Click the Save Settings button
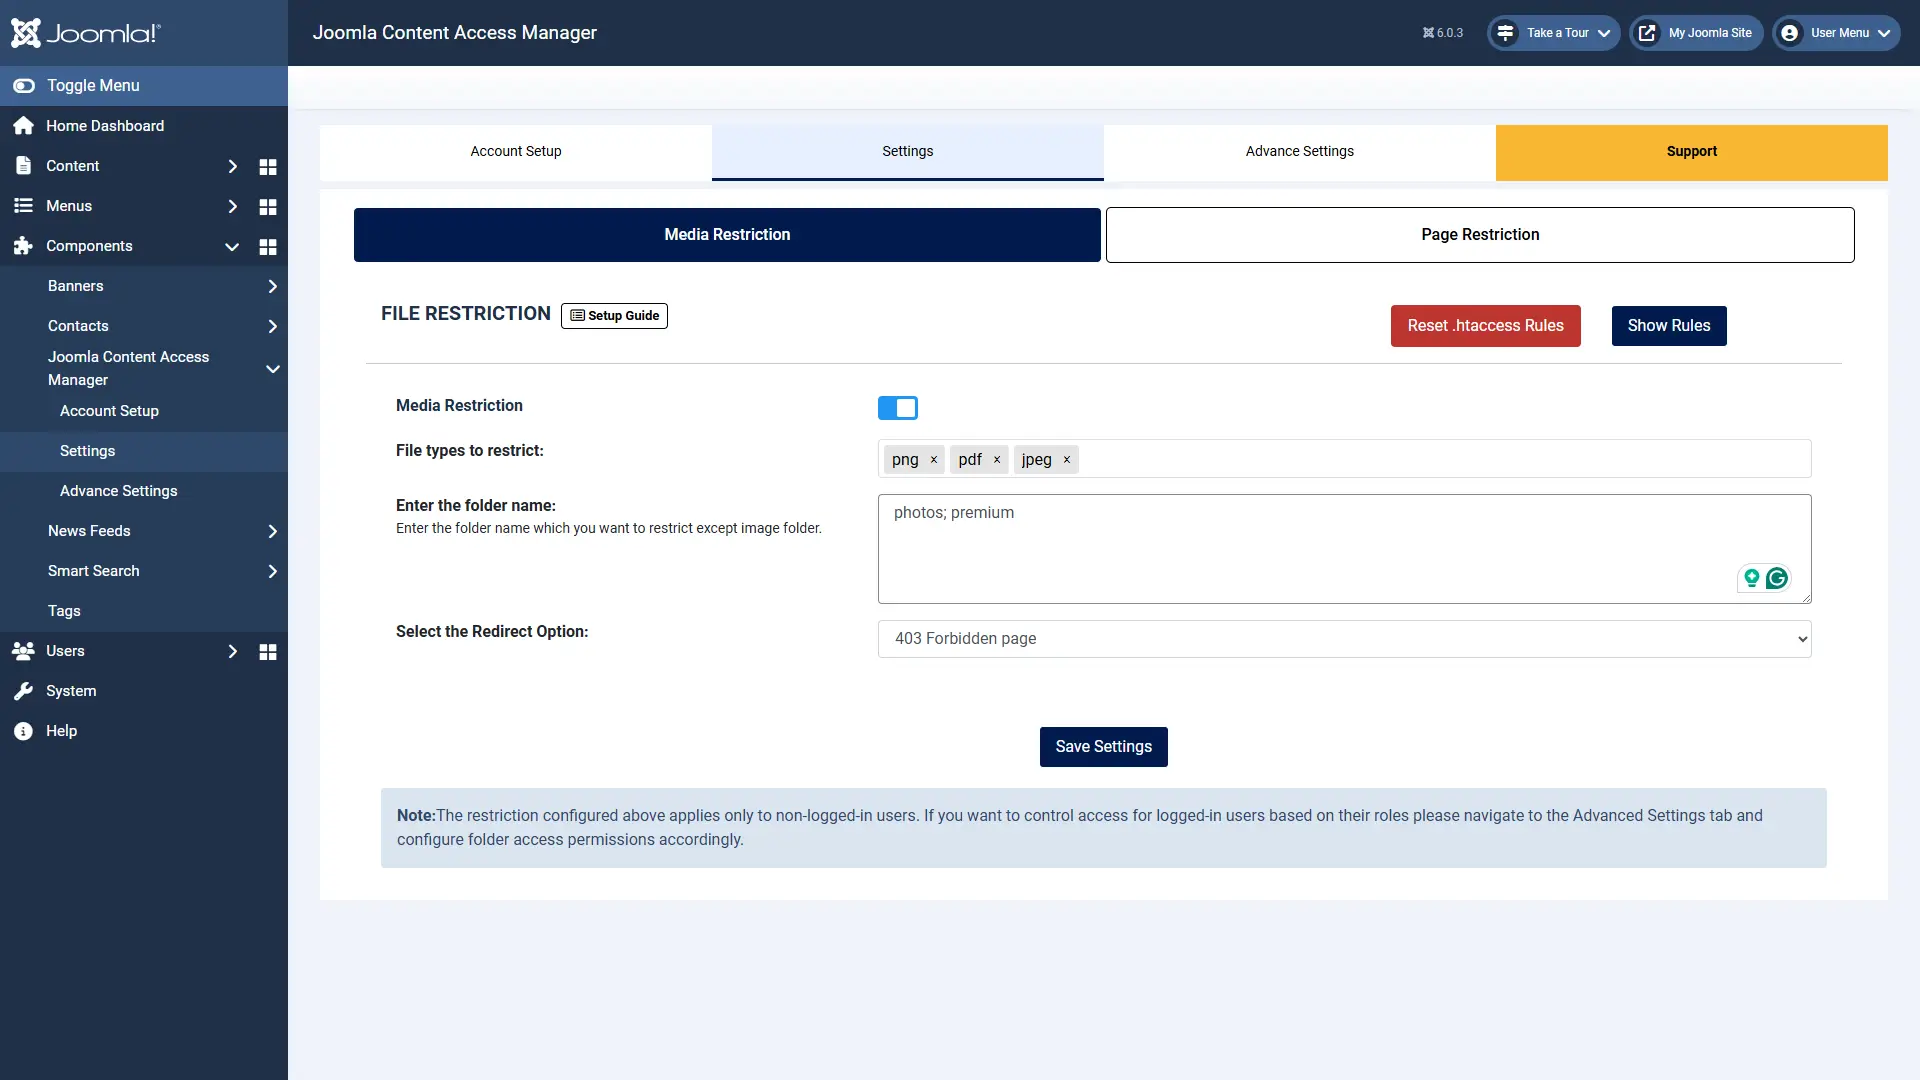The width and height of the screenshot is (1920, 1080). 1104,747
